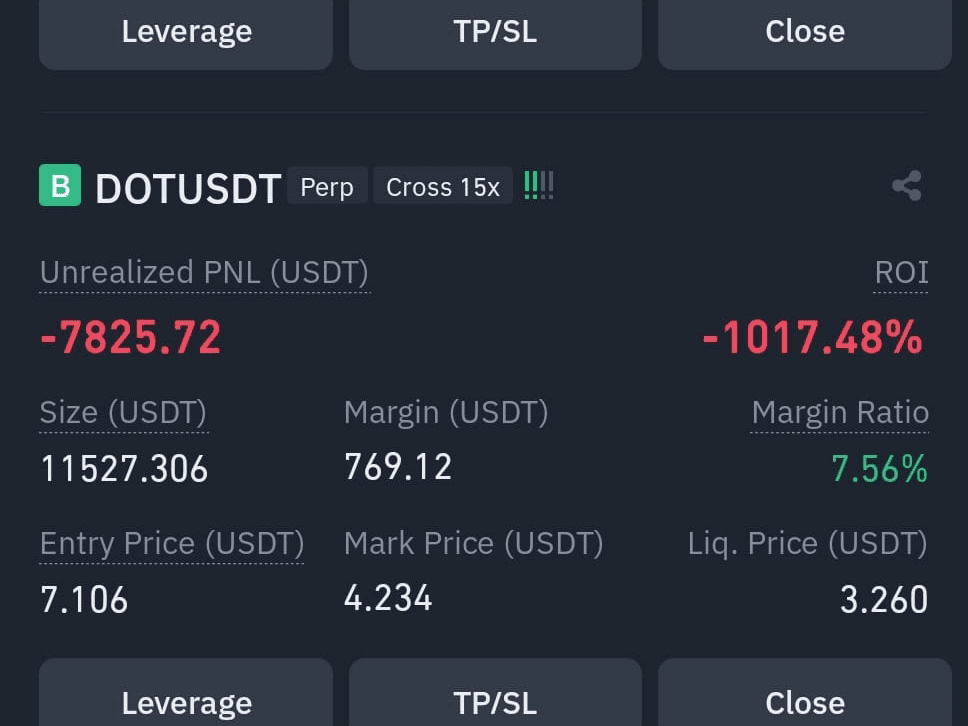Screen dimensions: 968x726
Task: Tap the Perp contract tag
Action: (327, 186)
